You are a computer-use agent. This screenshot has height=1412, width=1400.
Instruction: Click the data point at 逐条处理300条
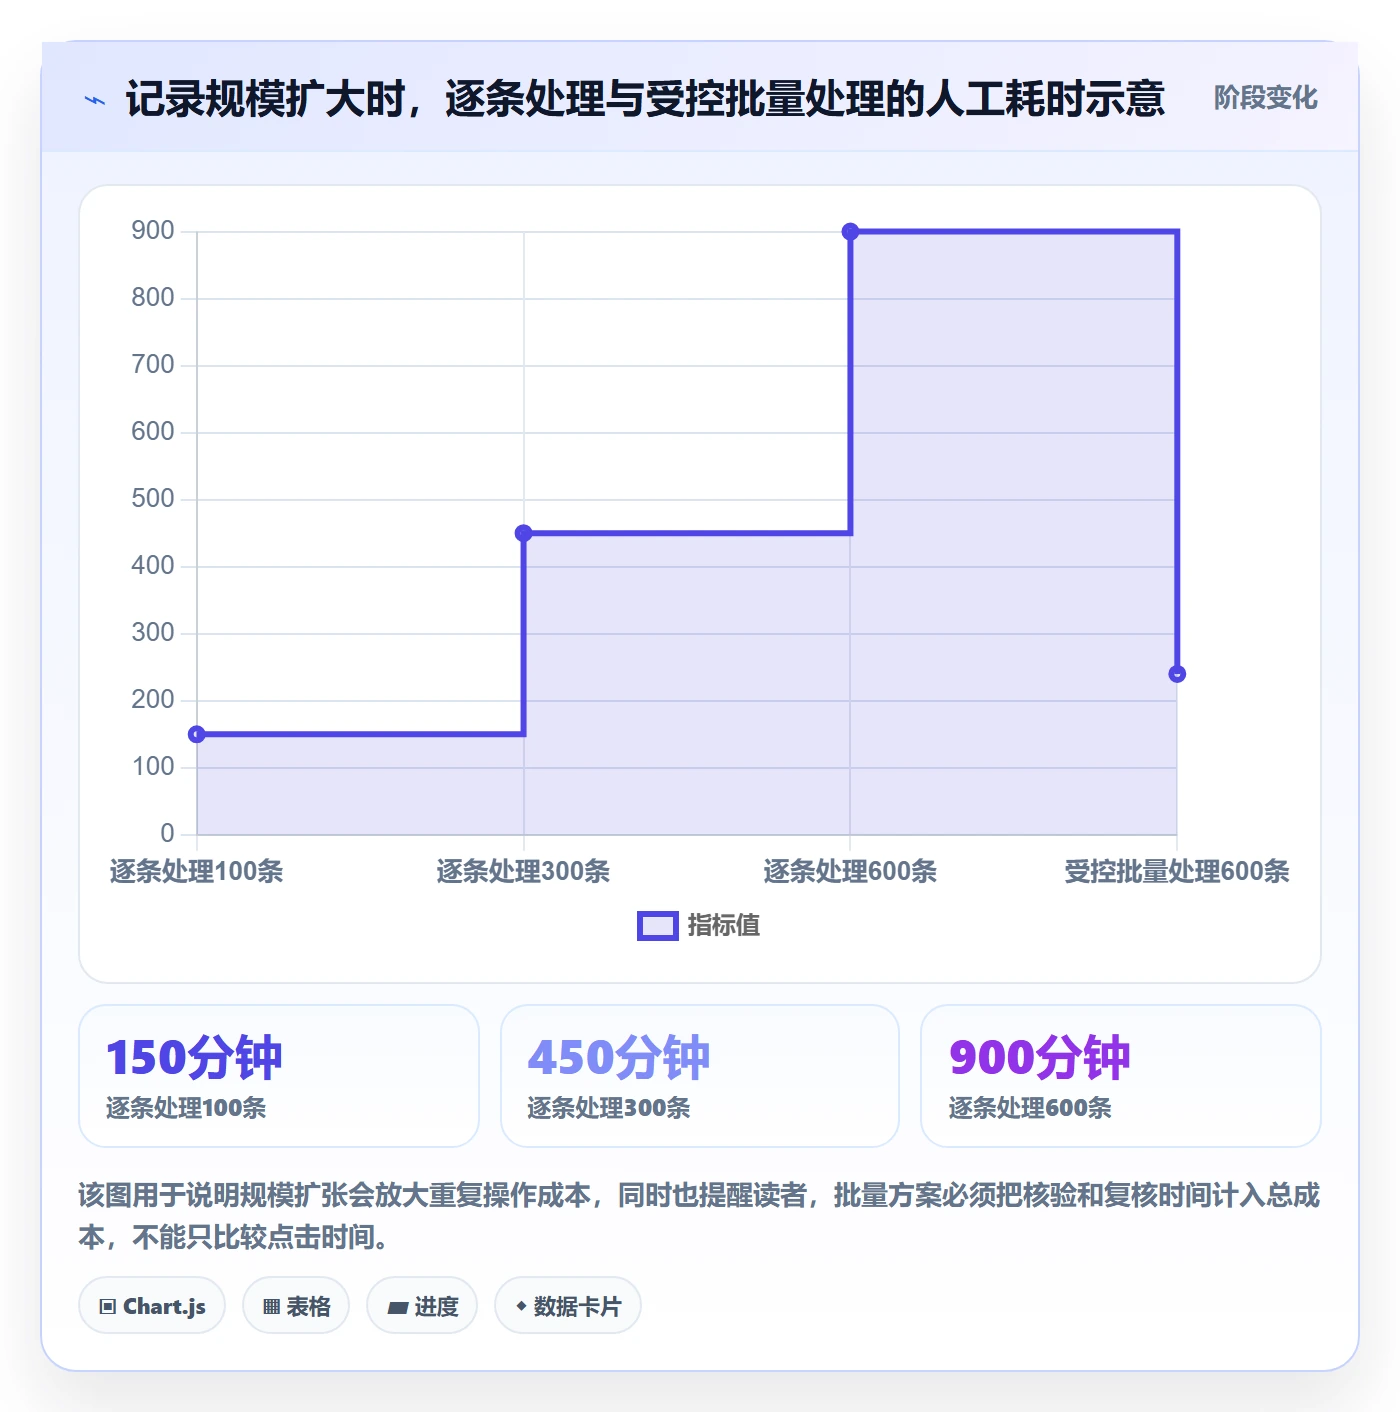click(x=523, y=533)
